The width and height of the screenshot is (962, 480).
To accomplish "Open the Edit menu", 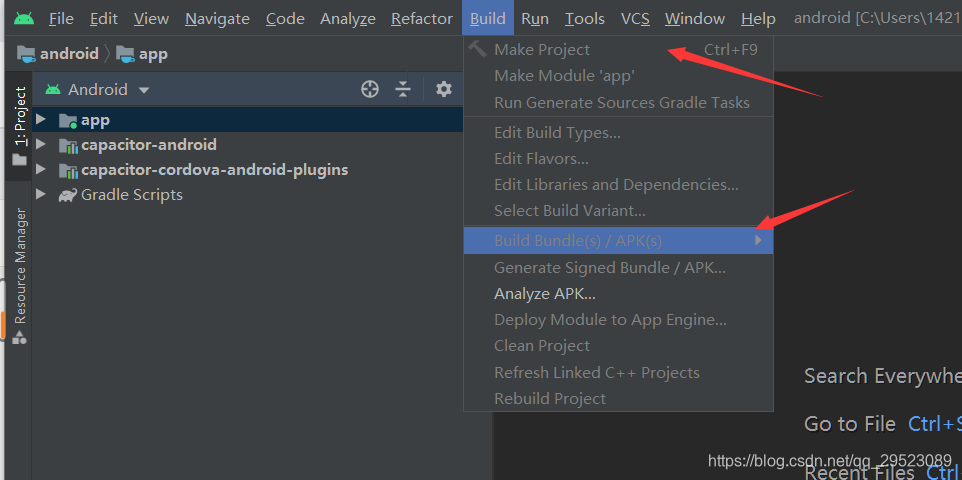I will coord(104,19).
